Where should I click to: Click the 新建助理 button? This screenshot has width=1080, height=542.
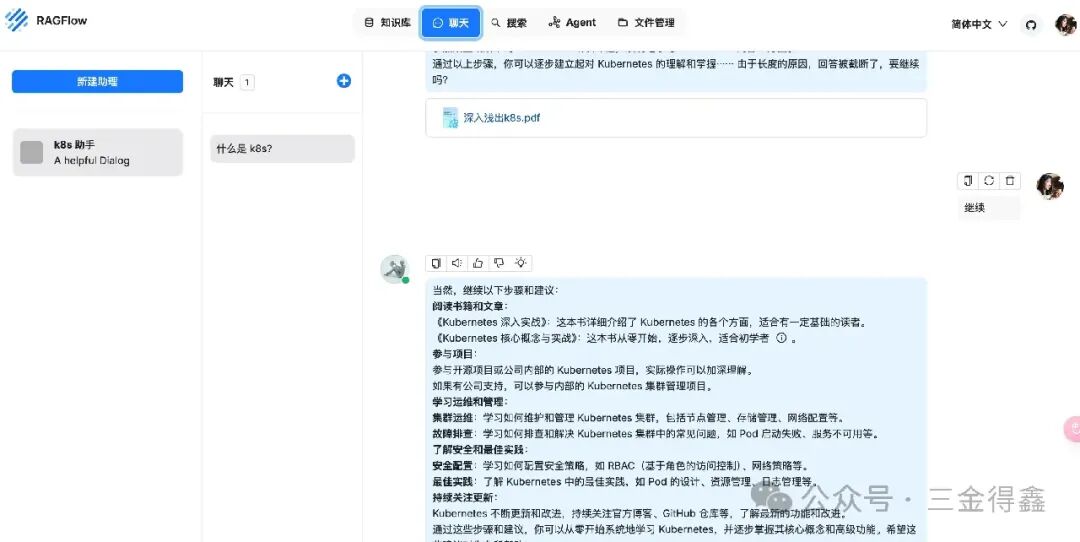97,81
